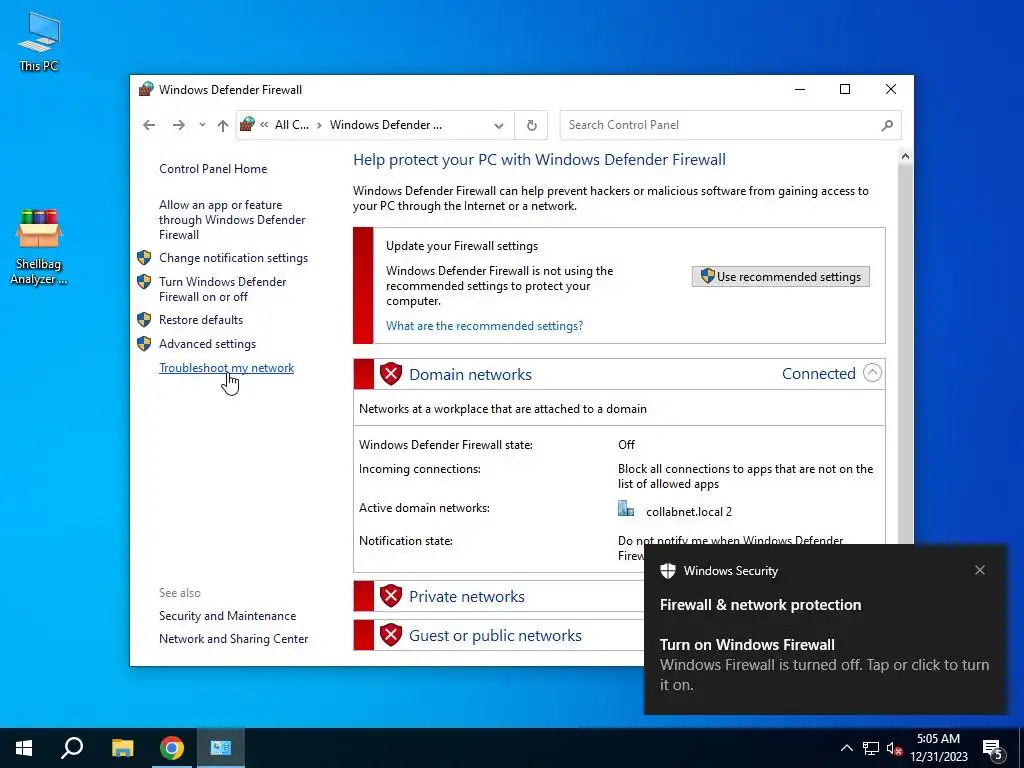
Task: Open Allow an app or feature link
Action: pyautogui.click(x=232, y=219)
